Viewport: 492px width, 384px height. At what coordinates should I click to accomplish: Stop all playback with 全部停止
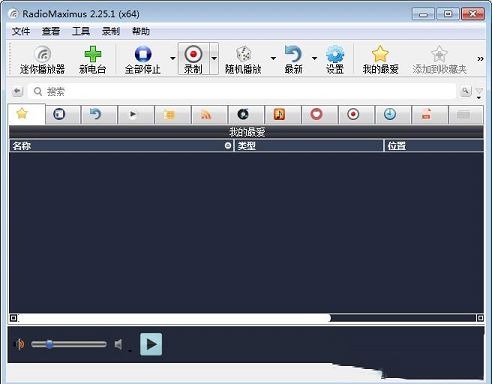pyautogui.click(x=143, y=59)
